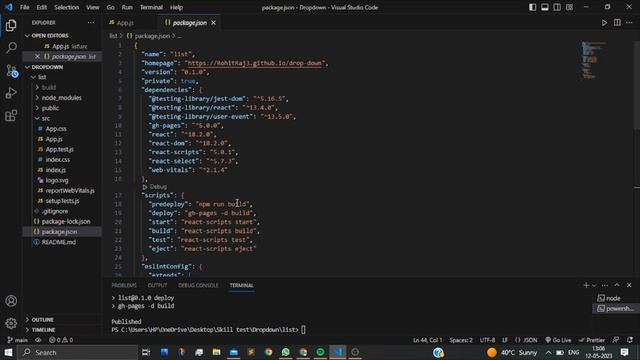Screen dimensions: 640x360
Task: Collapse the DROPDOWN workspace folder
Action: coord(47,67)
